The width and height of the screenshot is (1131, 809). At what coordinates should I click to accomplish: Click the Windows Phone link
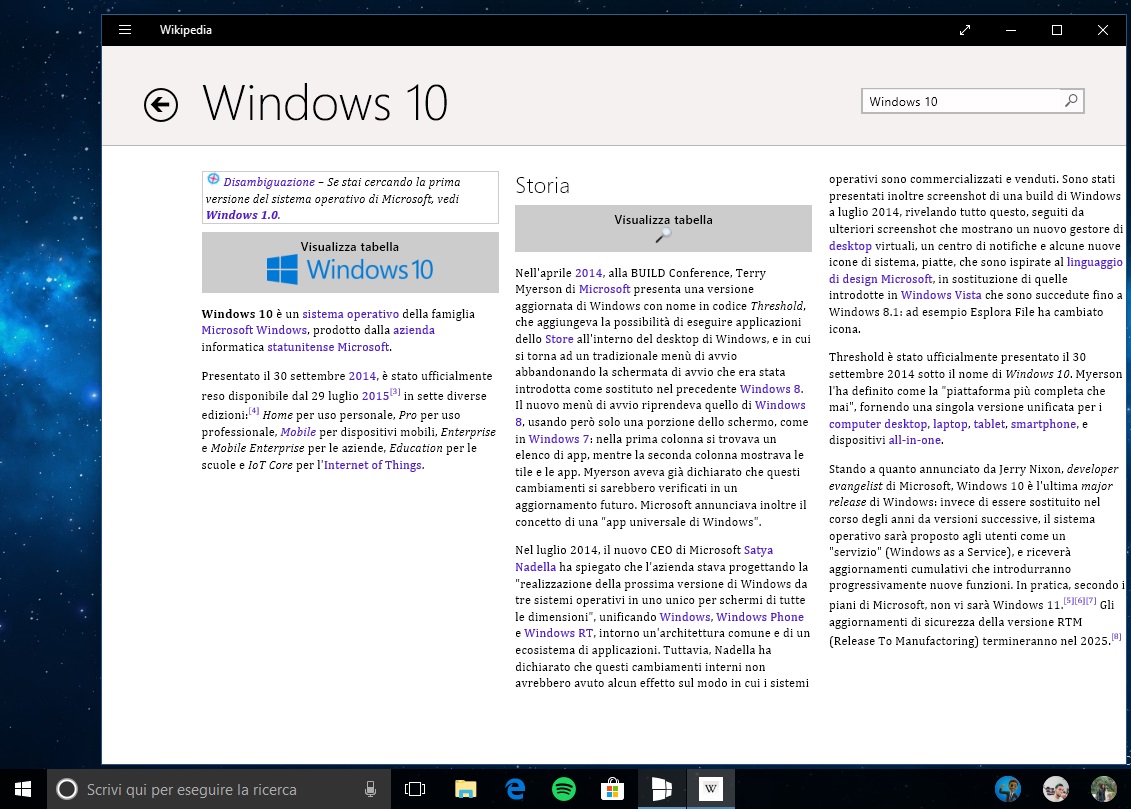(x=760, y=616)
